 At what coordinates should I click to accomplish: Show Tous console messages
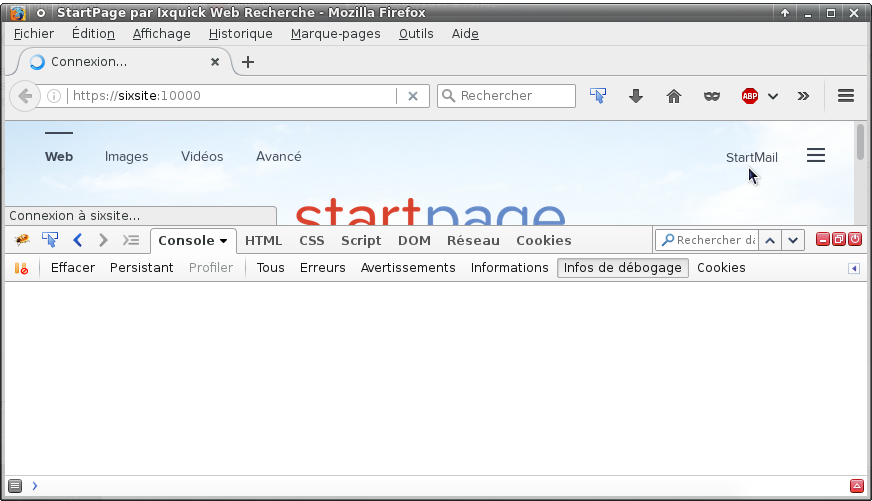(270, 267)
